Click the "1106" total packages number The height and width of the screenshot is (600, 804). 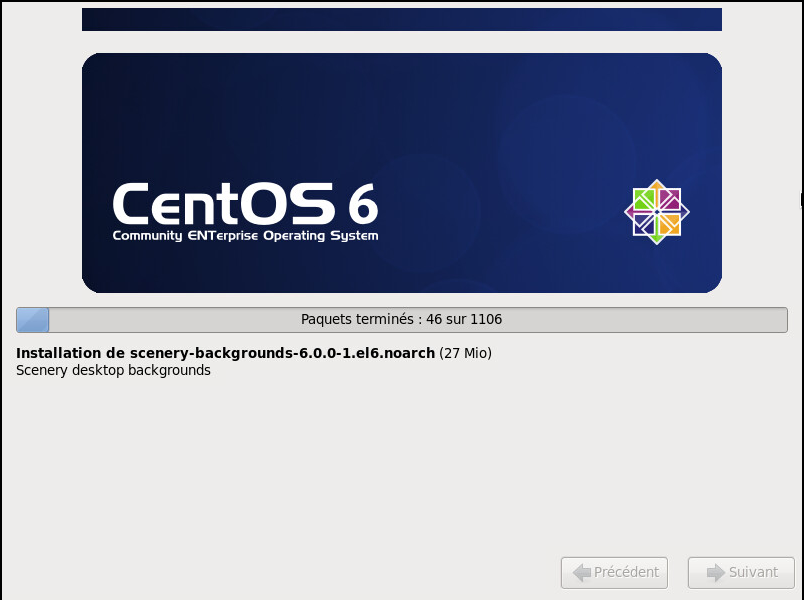coord(485,320)
